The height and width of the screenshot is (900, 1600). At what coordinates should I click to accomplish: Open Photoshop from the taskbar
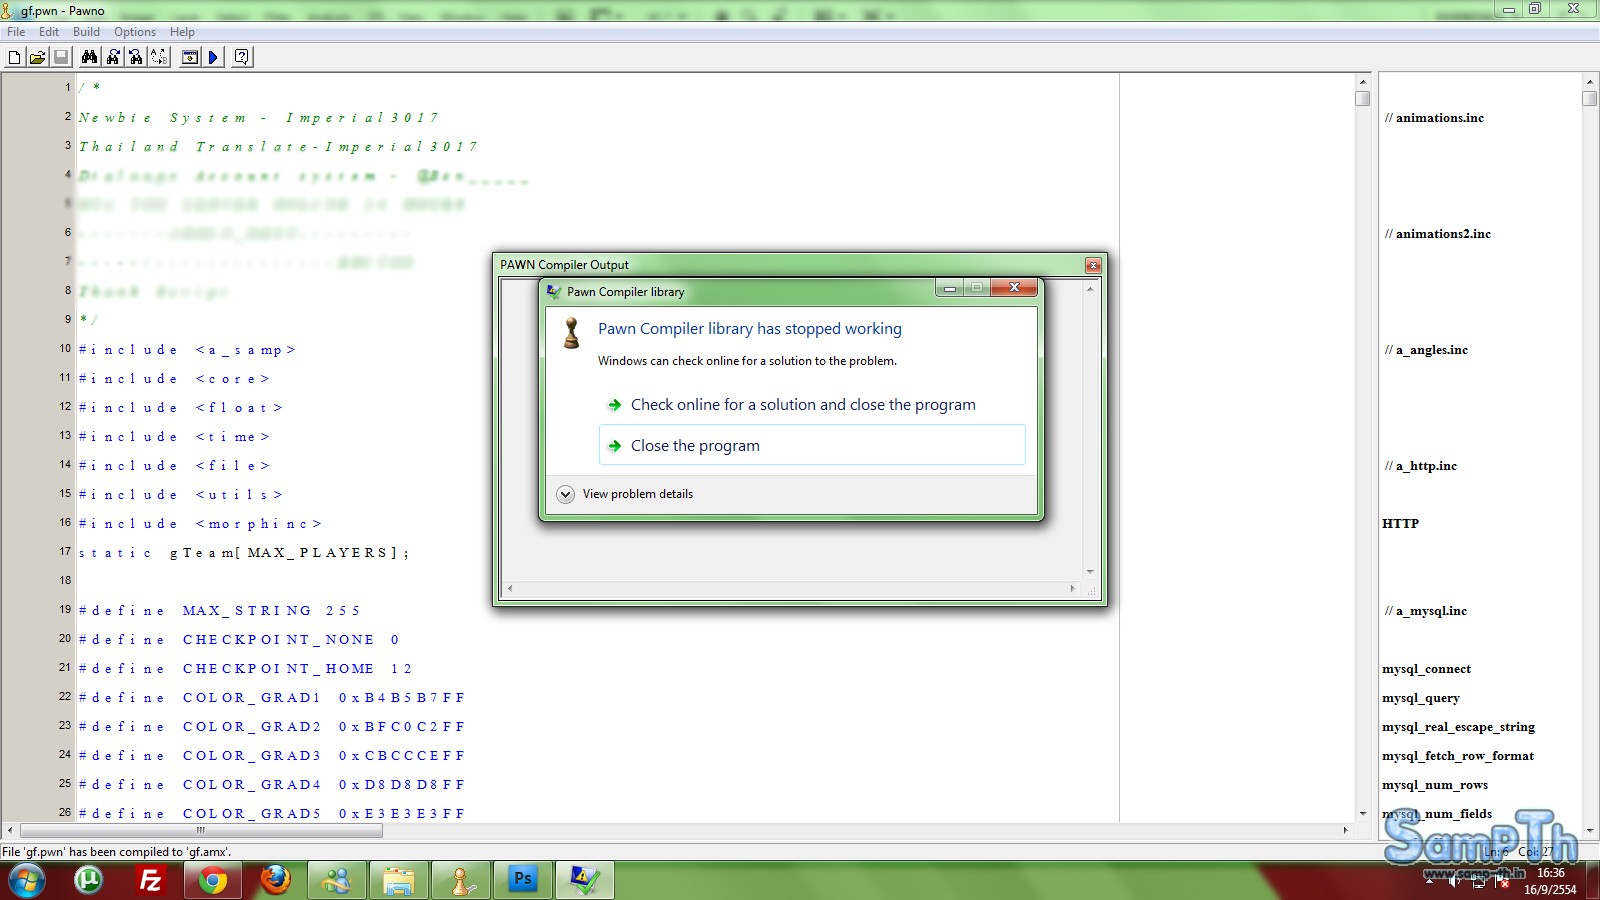[x=523, y=880]
